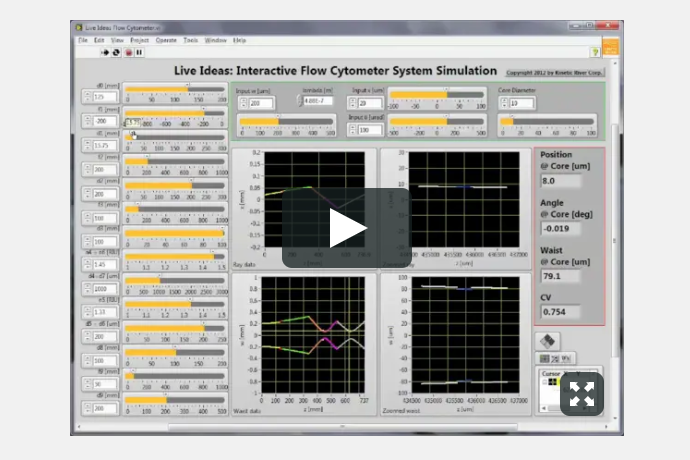Open the Operate menu
Viewport: 690px width, 460px height.
pos(166,40)
